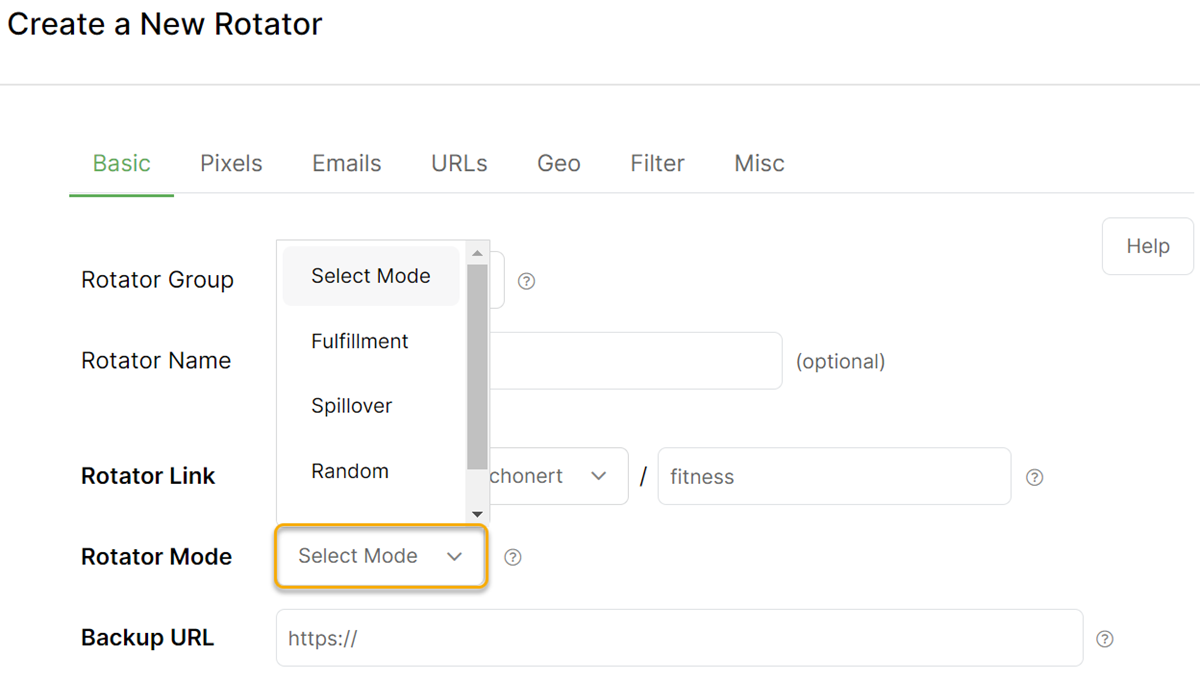Viewport: 1200px width, 681px height.
Task: Click dropdown list scroll up arrow
Action: click(x=477, y=253)
